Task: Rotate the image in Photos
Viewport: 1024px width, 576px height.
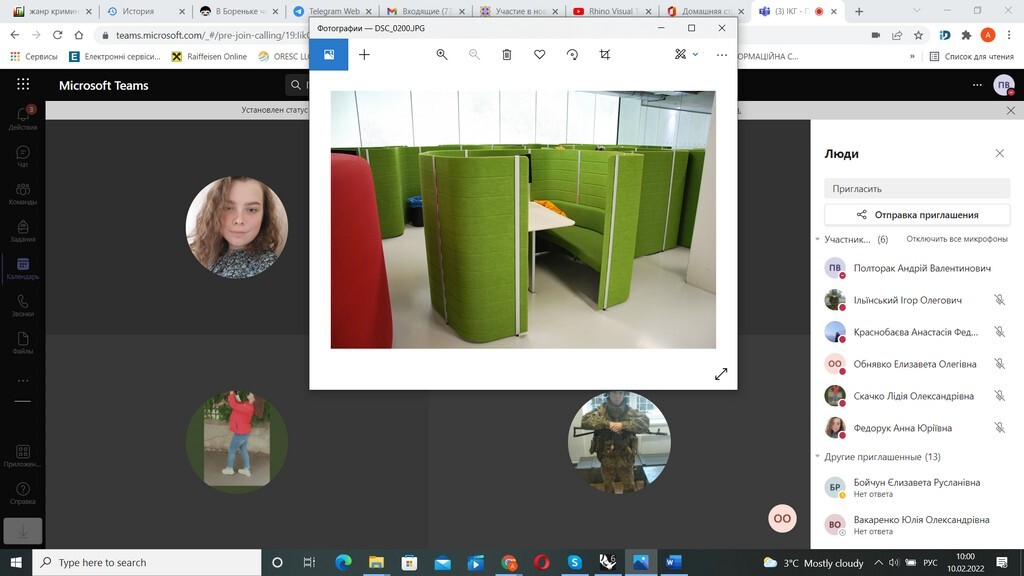Action: (572, 55)
